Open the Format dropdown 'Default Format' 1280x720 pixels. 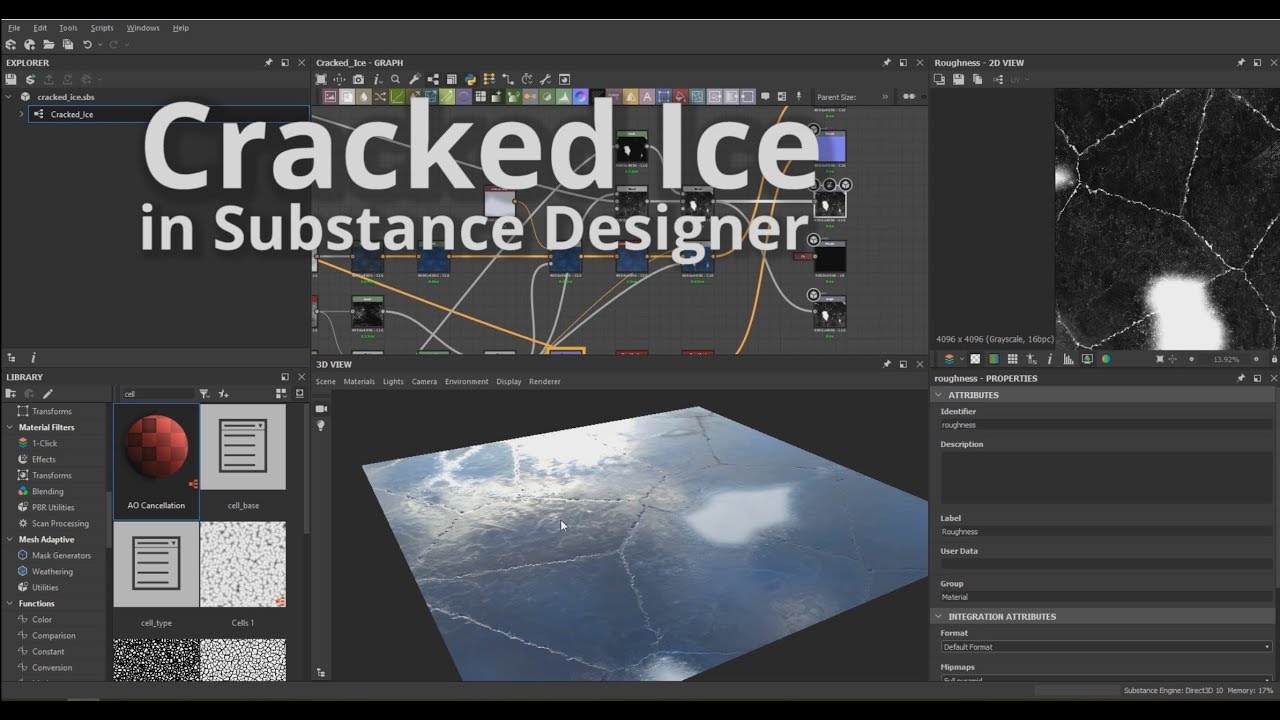(1106, 647)
